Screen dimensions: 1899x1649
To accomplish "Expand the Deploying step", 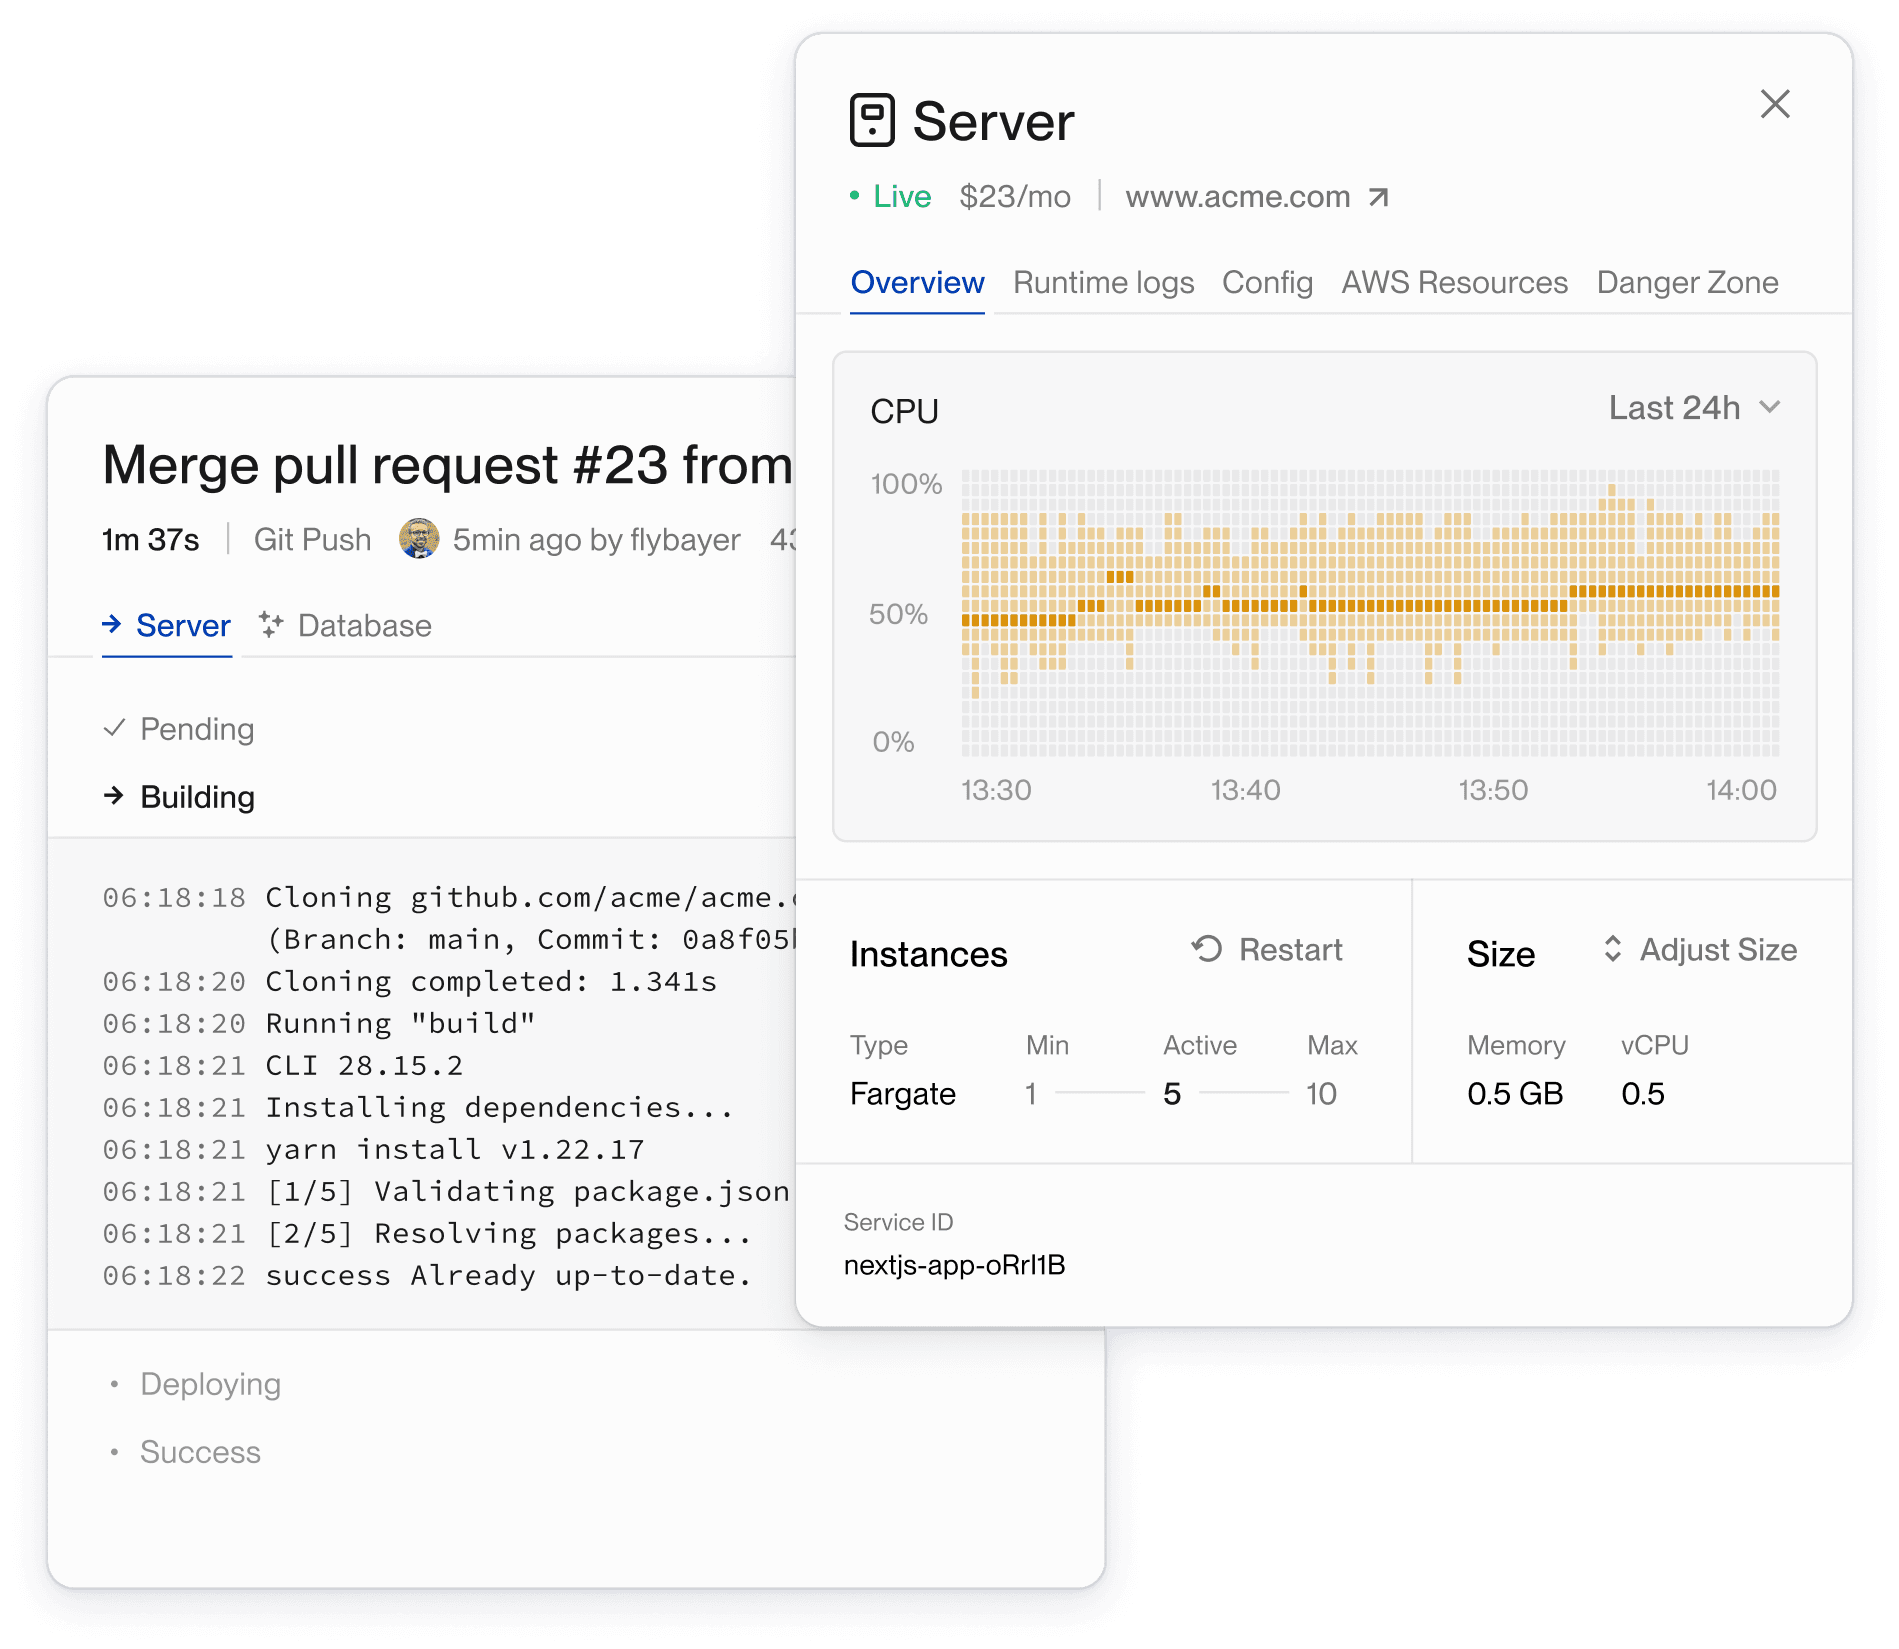I will coord(210,1384).
